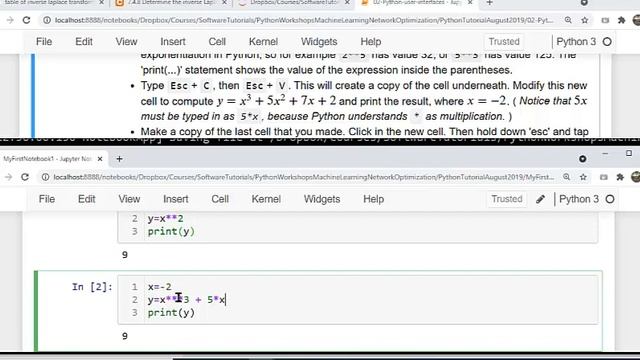Open View menu in top notebook
Screen dimensions: 640x360
(x=126, y=42)
